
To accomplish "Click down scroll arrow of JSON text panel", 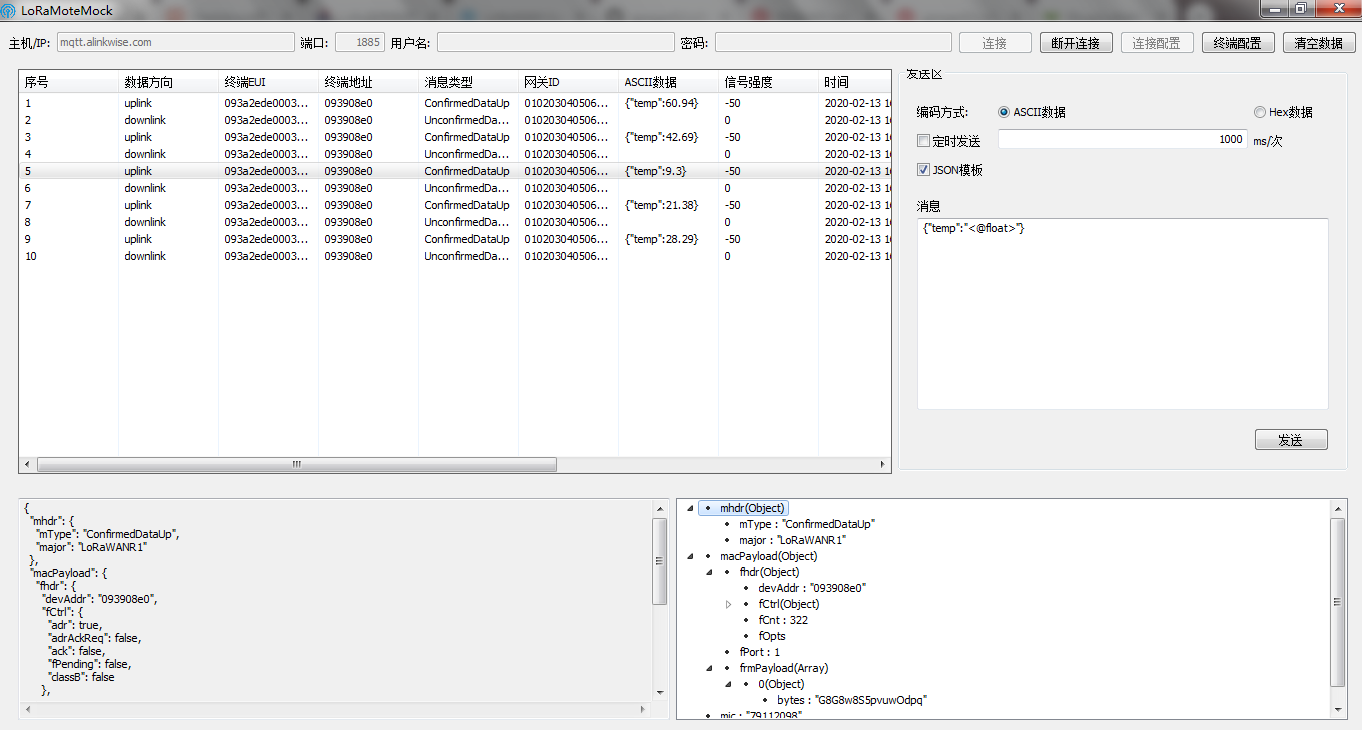I will coord(659,692).
